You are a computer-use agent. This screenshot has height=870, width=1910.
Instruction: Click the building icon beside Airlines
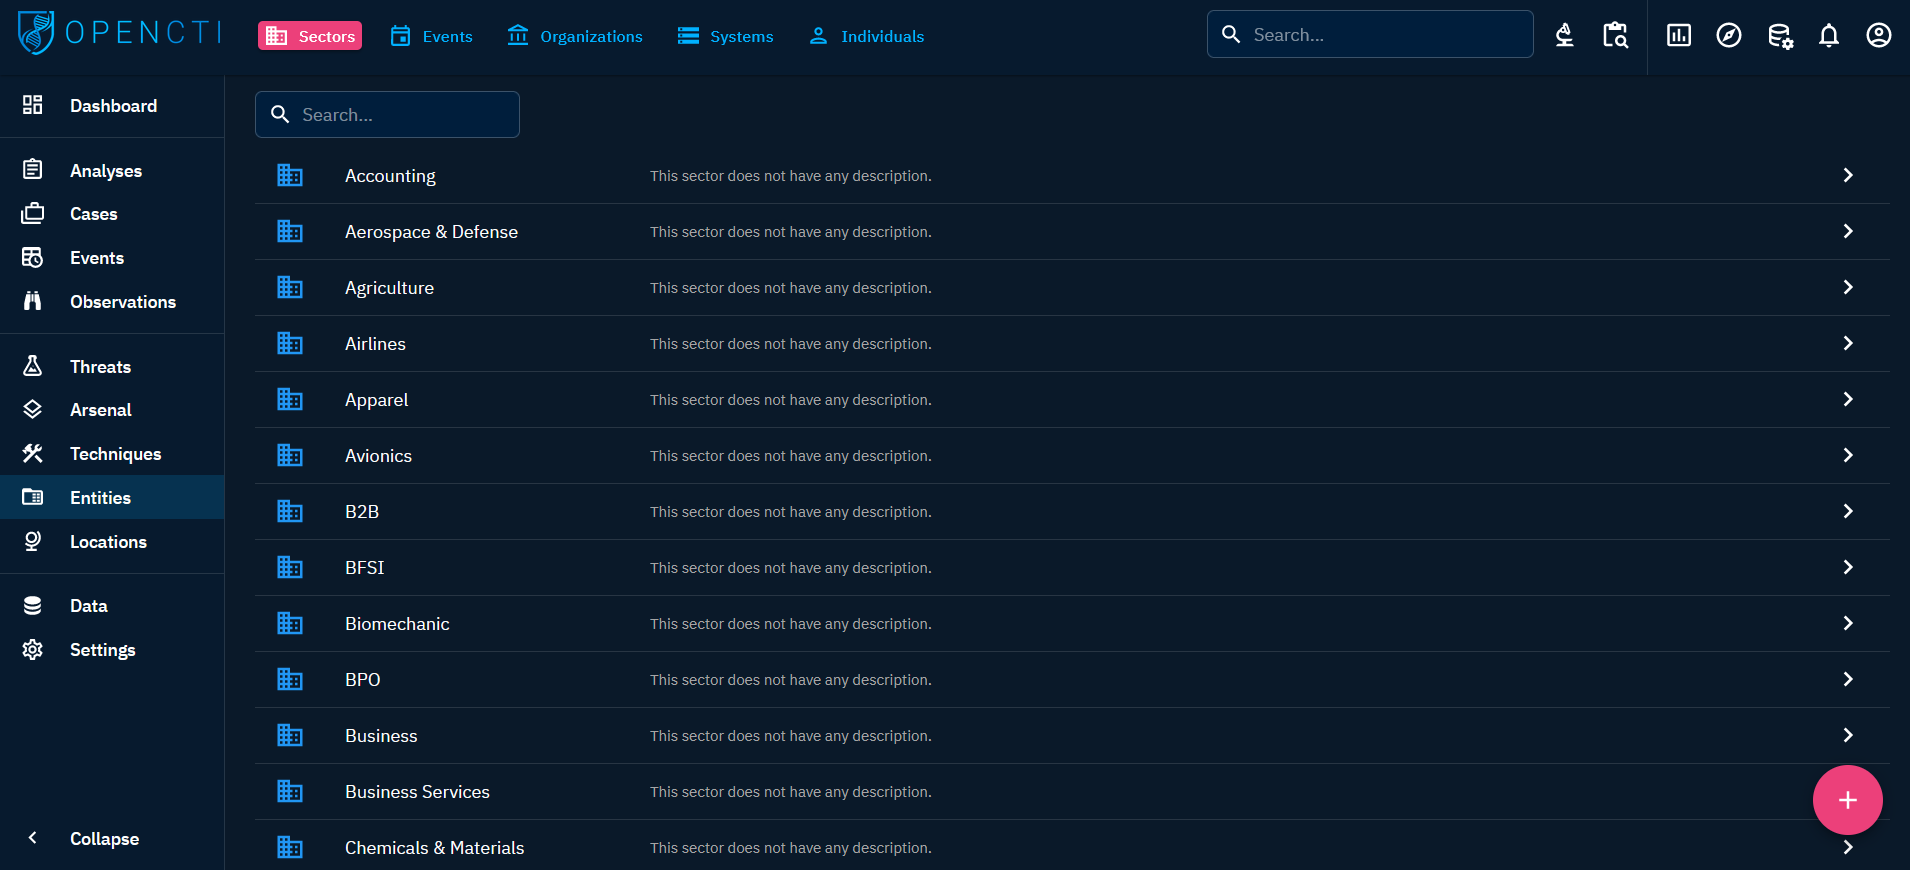290,344
